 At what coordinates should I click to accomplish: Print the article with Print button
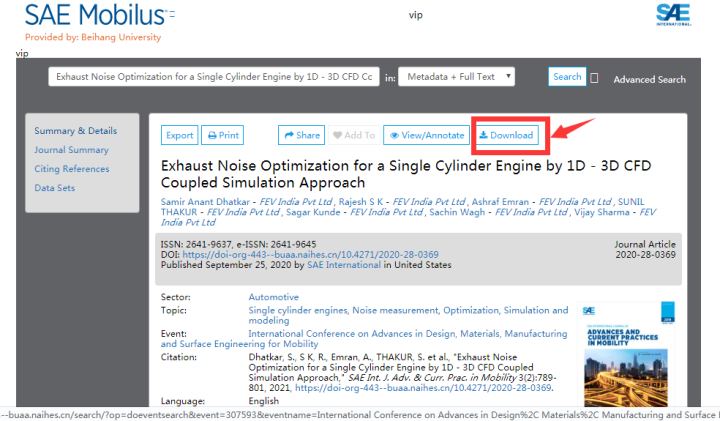tap(223, 135)
